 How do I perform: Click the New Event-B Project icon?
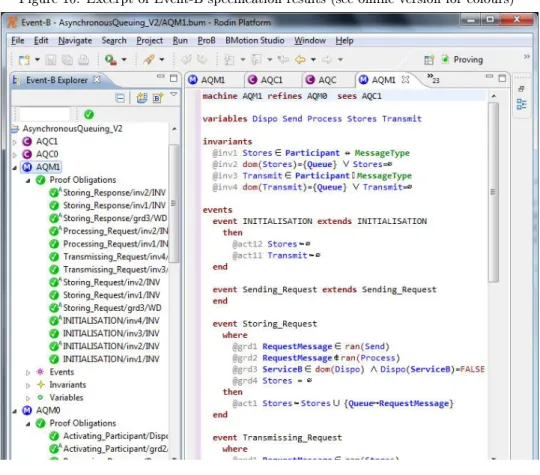click(x=142, y=98)
